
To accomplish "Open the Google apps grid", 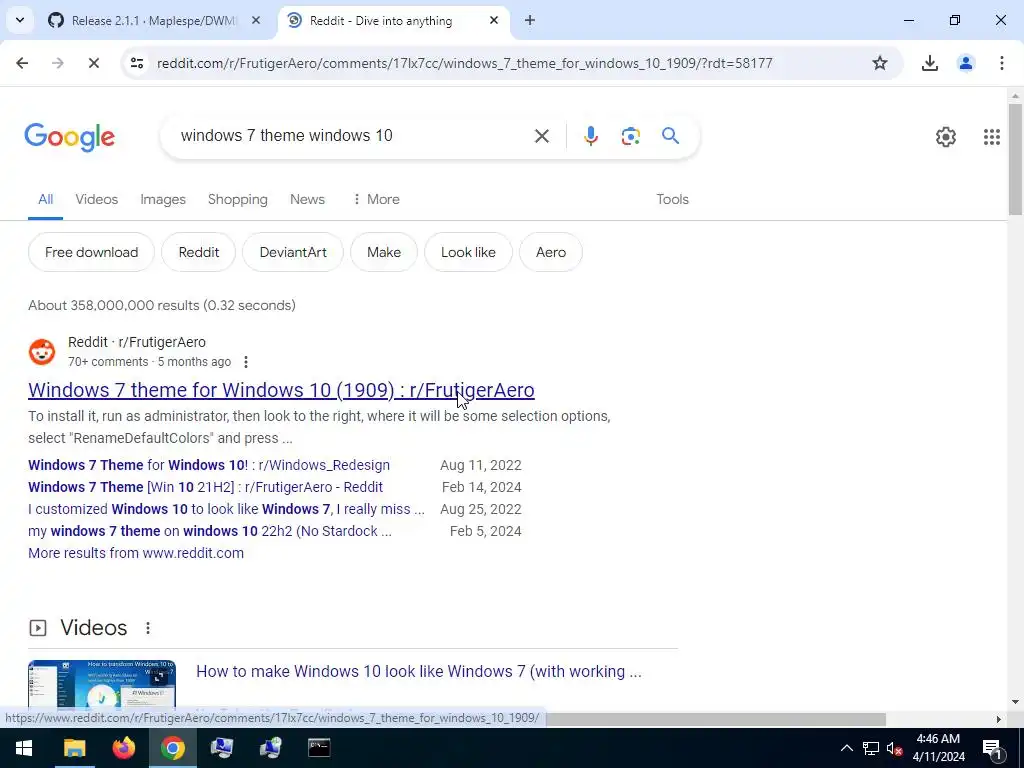I will point(991,136).
